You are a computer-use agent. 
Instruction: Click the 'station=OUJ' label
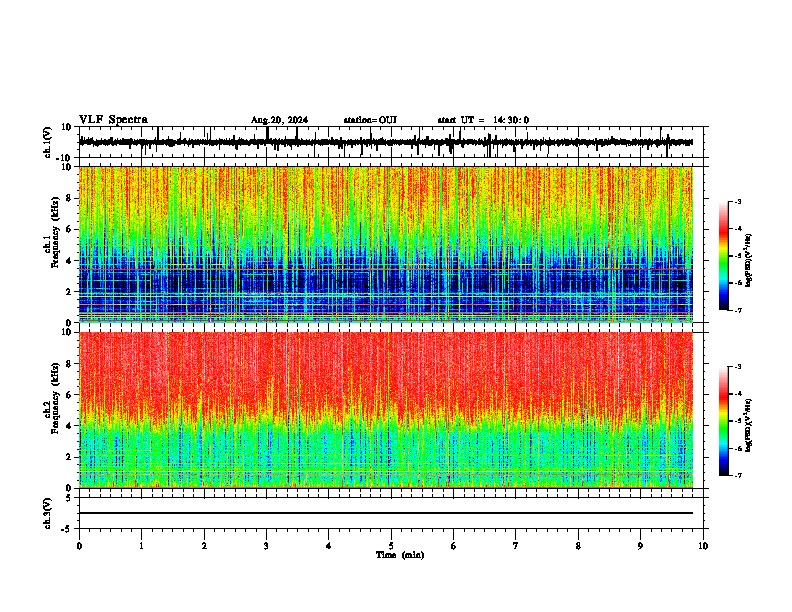[370, 120]
